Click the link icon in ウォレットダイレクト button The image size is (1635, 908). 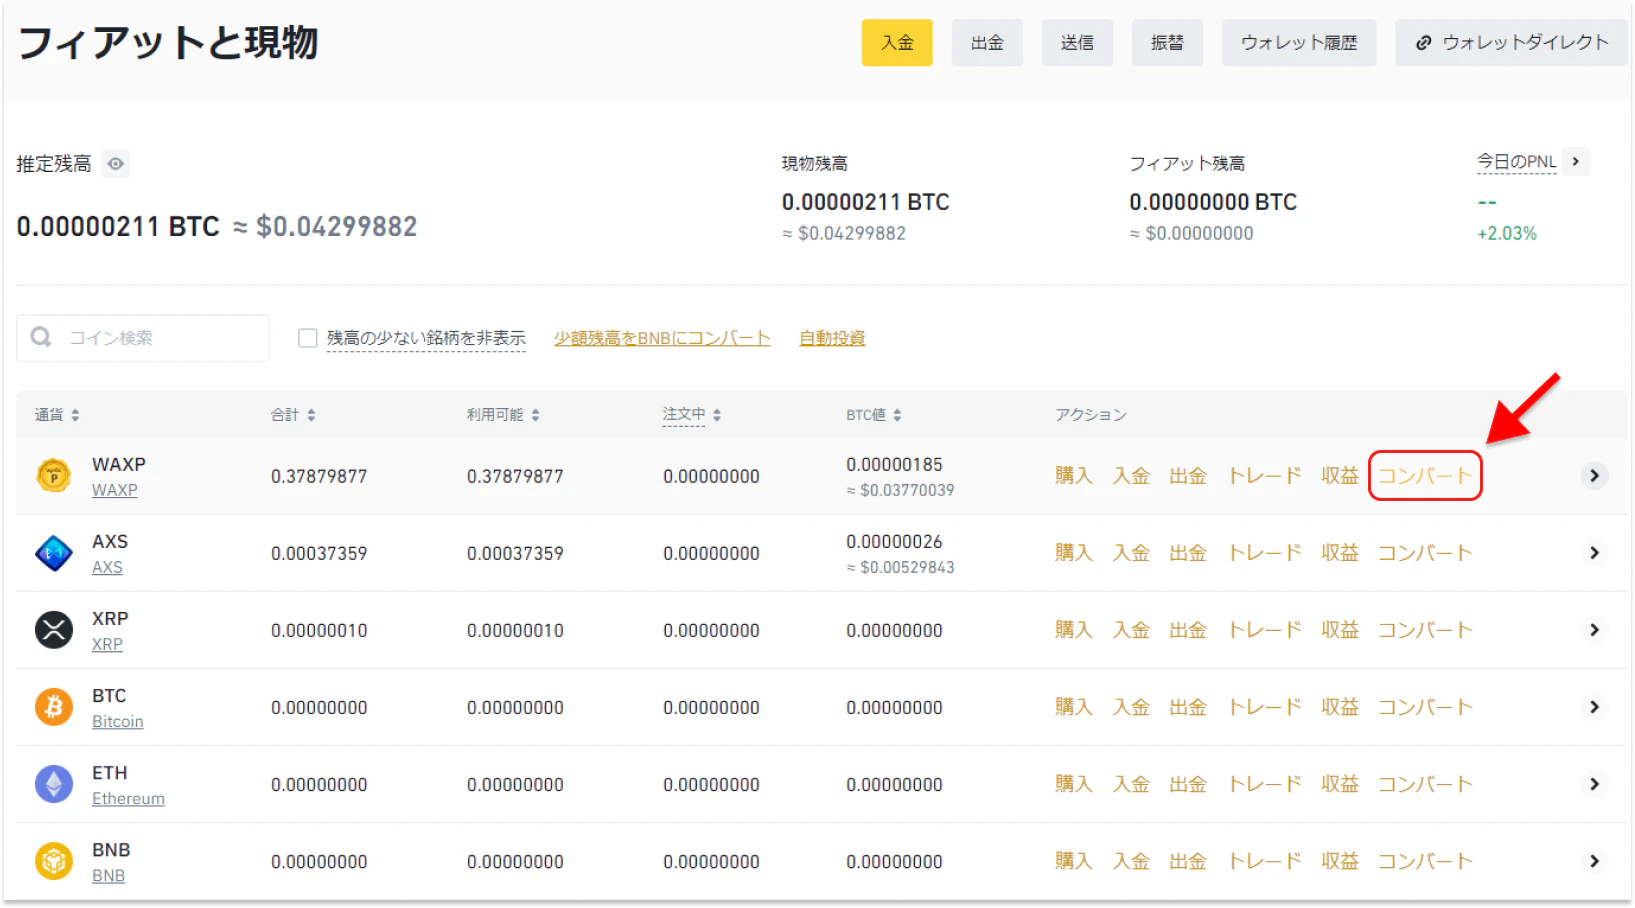point(1423,43)
